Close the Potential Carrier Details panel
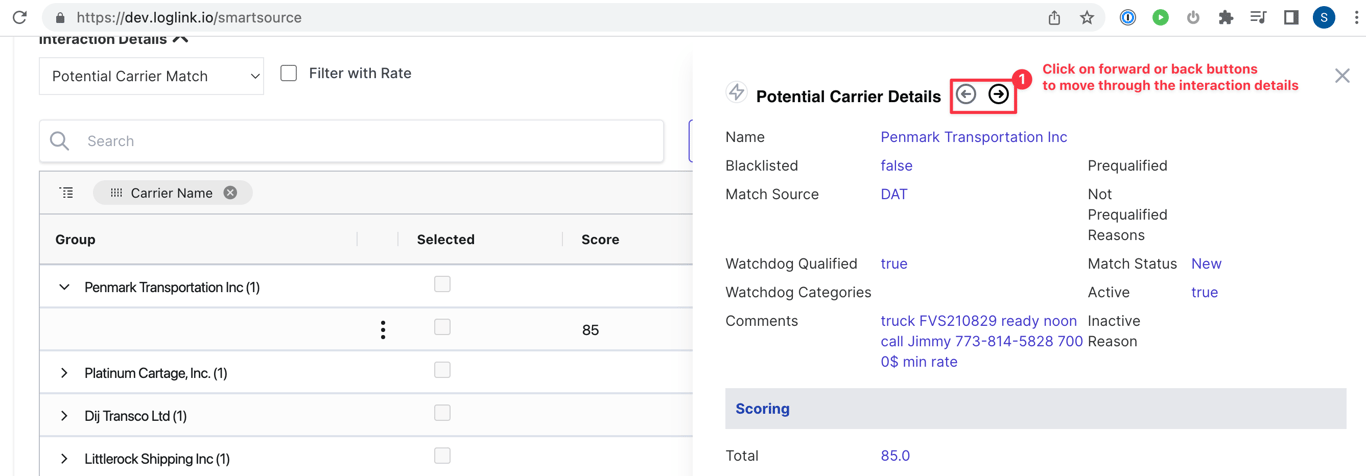Image resolution: width=1366 pixels, height=476 pixels. (1342, 76)
